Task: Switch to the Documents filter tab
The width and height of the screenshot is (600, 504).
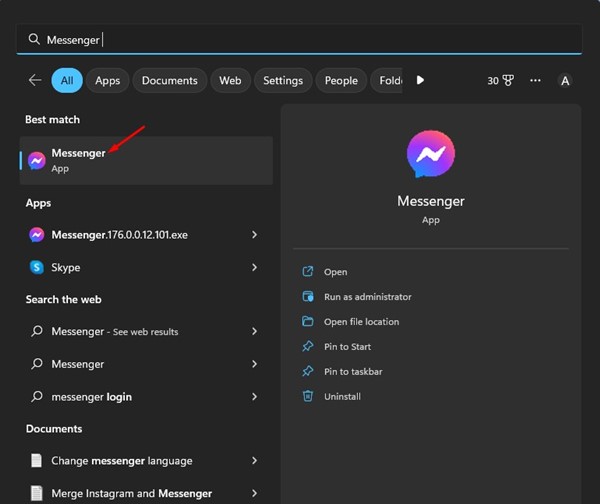Action: [170, 80]
